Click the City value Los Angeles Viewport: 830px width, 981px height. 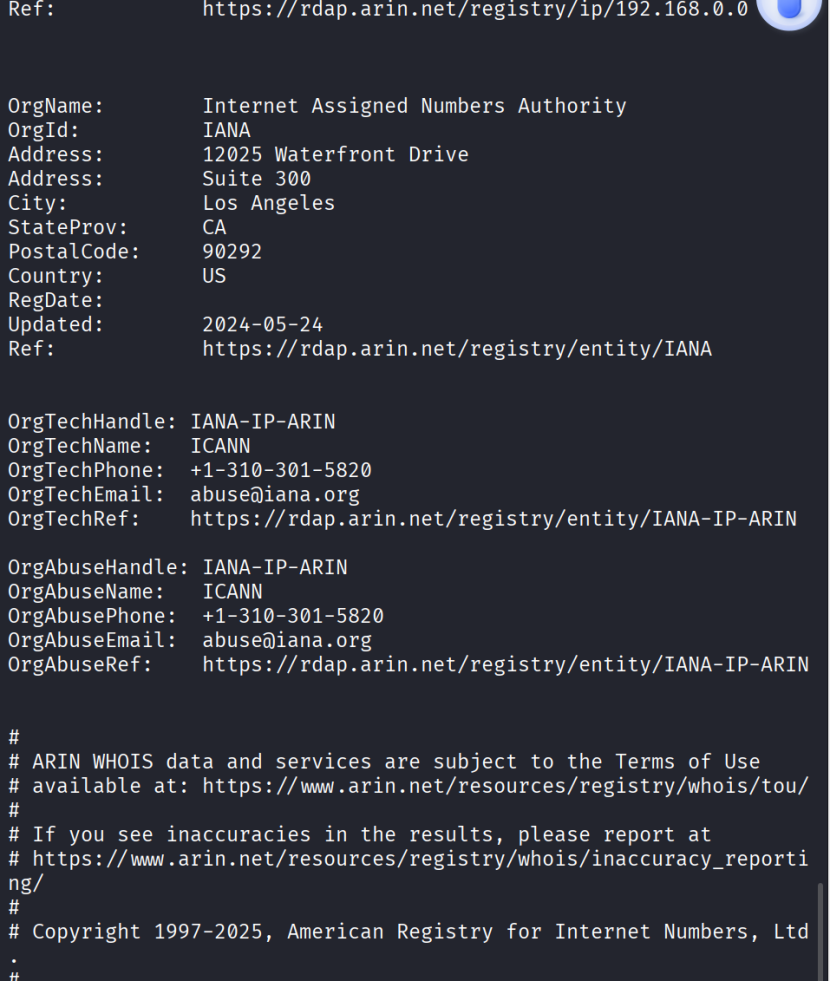coord(268,203)
